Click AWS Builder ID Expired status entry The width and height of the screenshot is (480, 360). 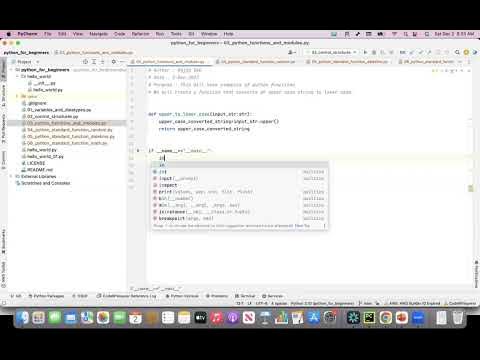pyautogui.click(x=412, y=303)
